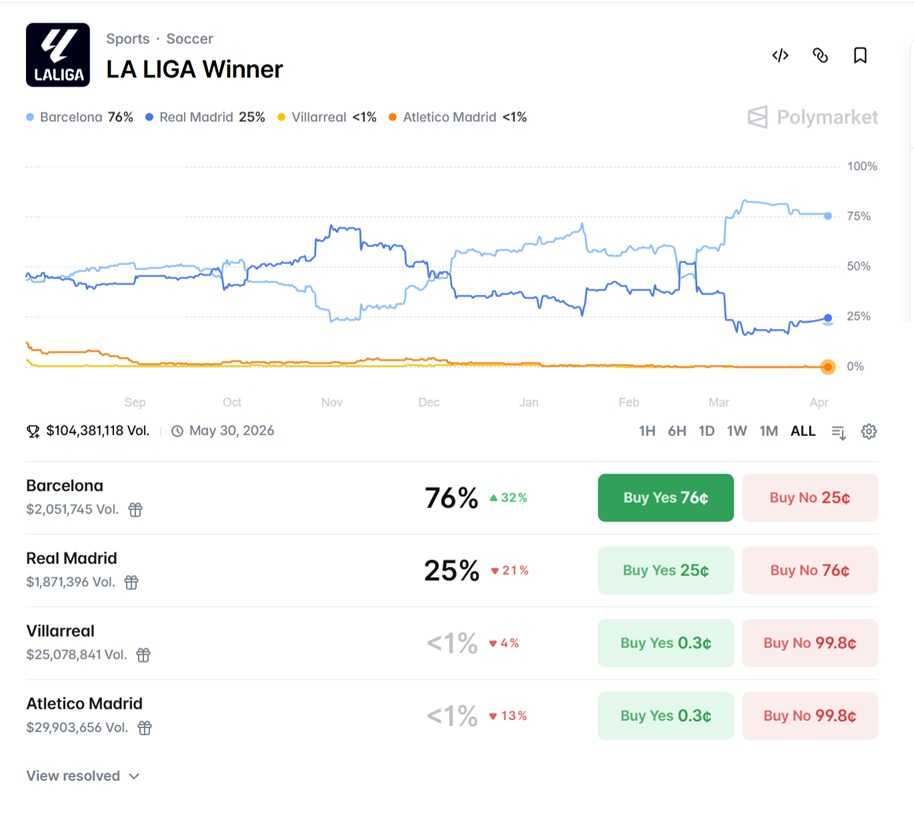The height and width of the screenshot is (828, 914).
Task: Click the gift icon beside Villarreal volume
Action: pos(143,655)
